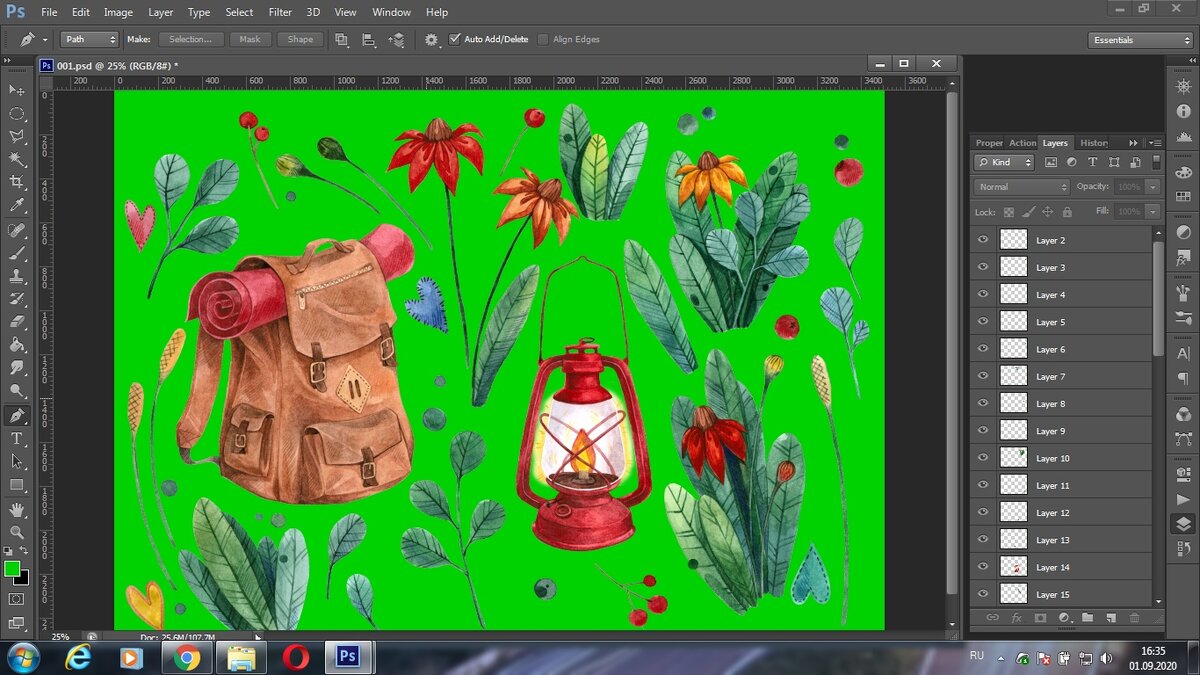
Task: Click the Selection... button
Action: click(x=190, y=40)
